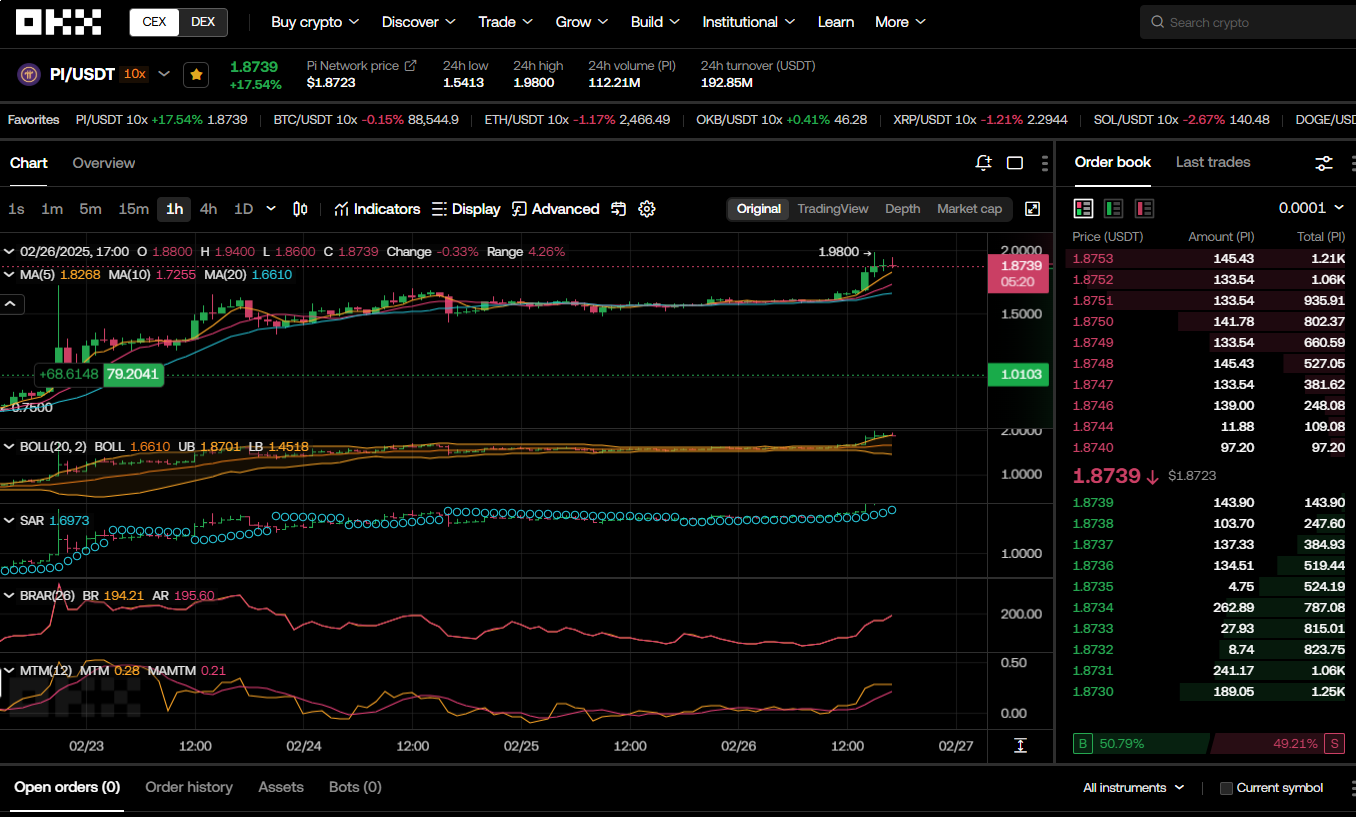
Task: Expand chart to fullscreen
Action: click(x=1033, y=209)
